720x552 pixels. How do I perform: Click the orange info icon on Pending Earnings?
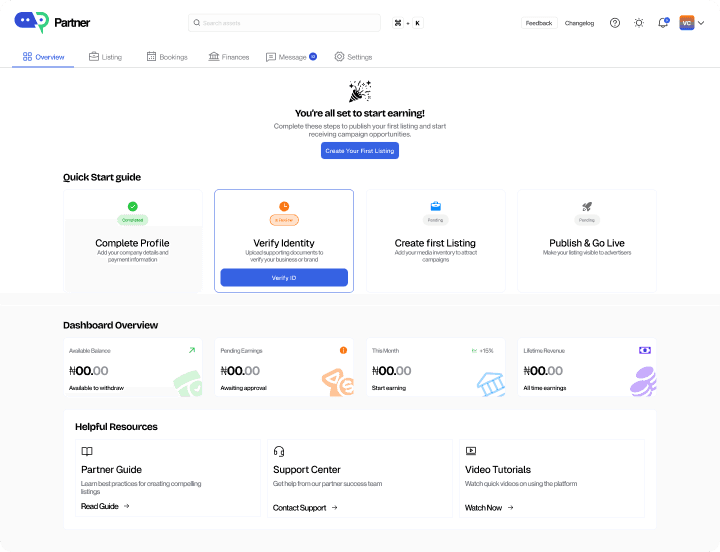(343, 350)
